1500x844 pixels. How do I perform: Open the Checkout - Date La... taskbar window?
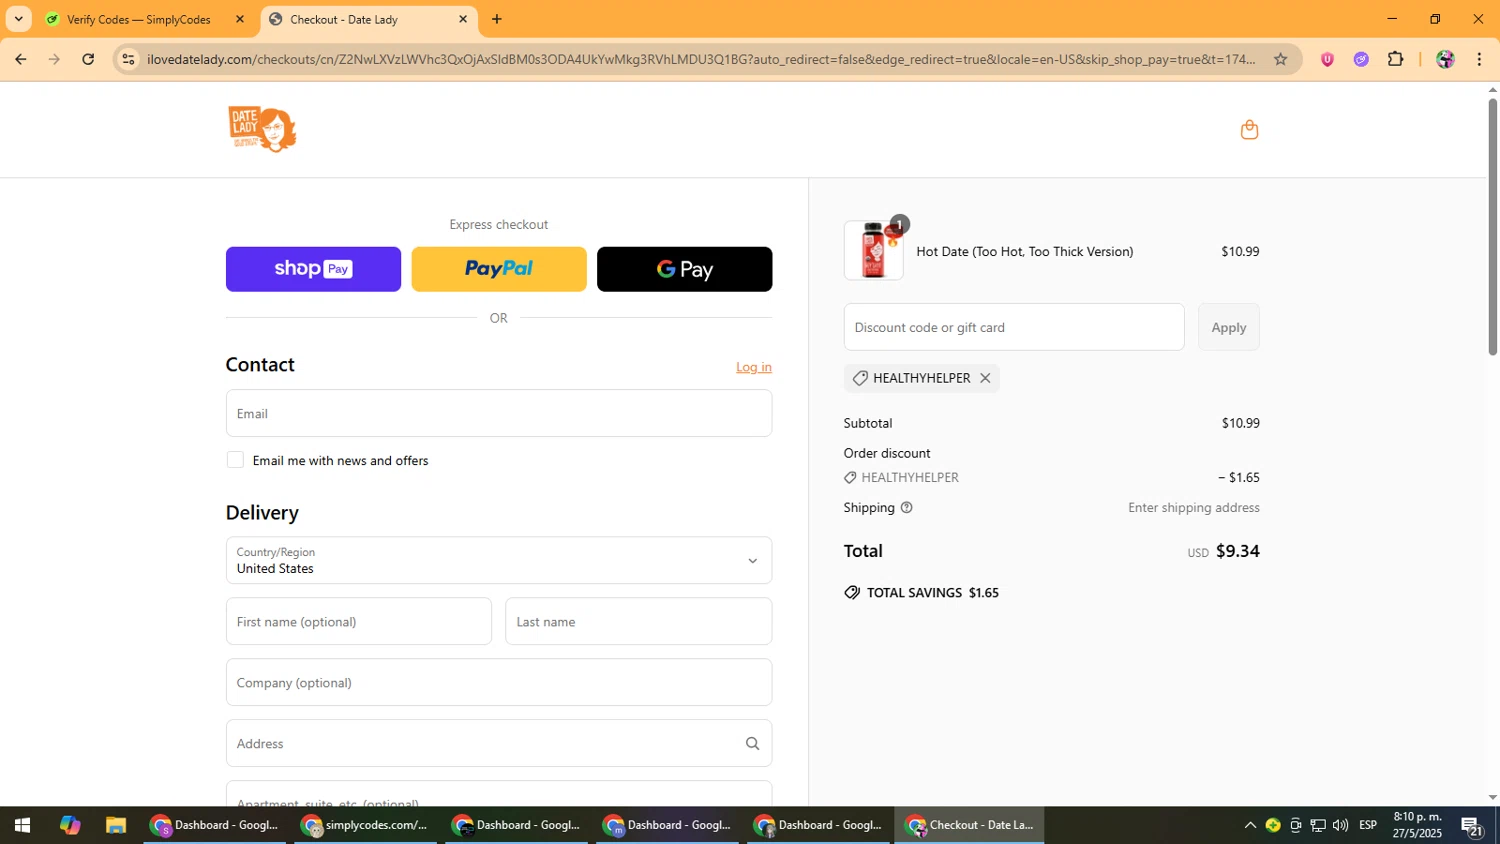(x=970, y=825)
